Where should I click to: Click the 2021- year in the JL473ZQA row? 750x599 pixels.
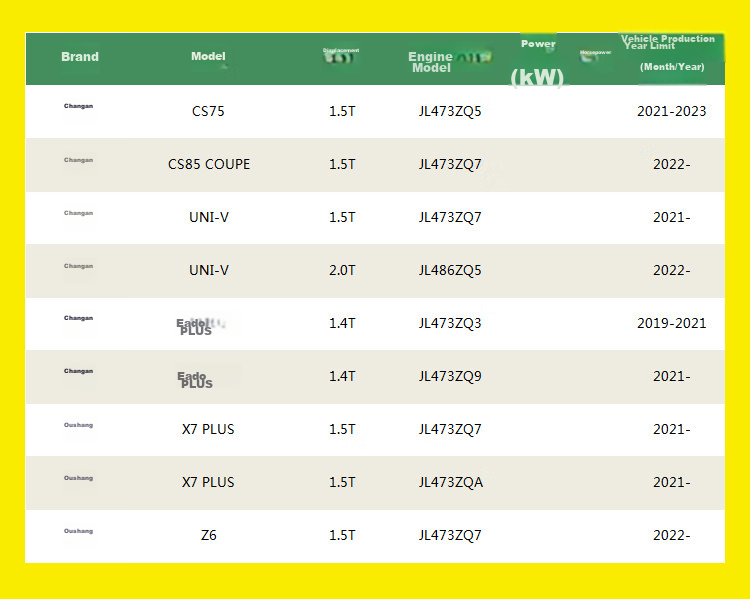pos(672,482)
